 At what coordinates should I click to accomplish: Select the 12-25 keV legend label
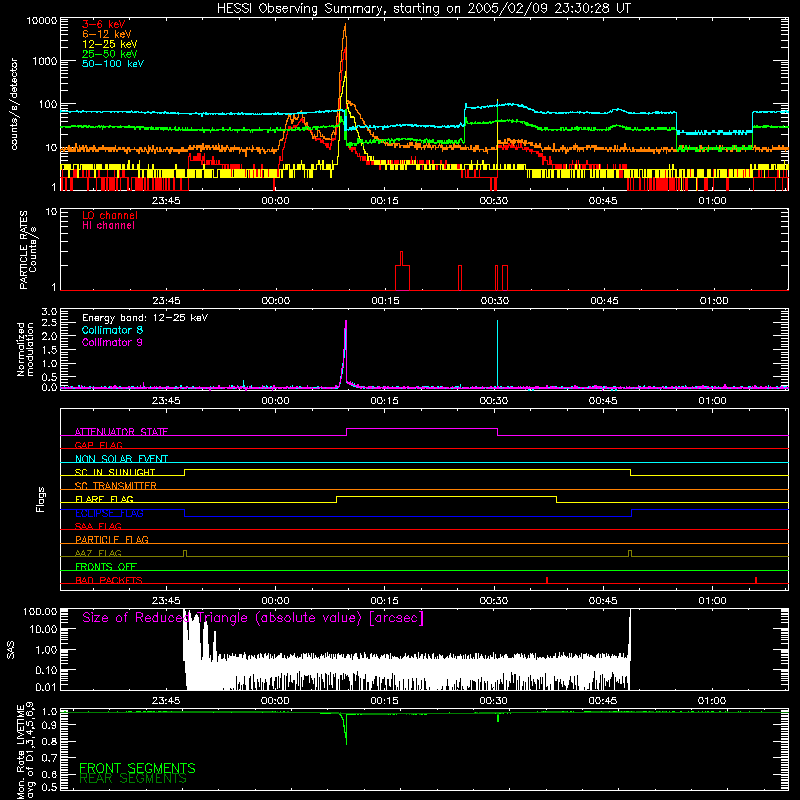coord(110,44)
